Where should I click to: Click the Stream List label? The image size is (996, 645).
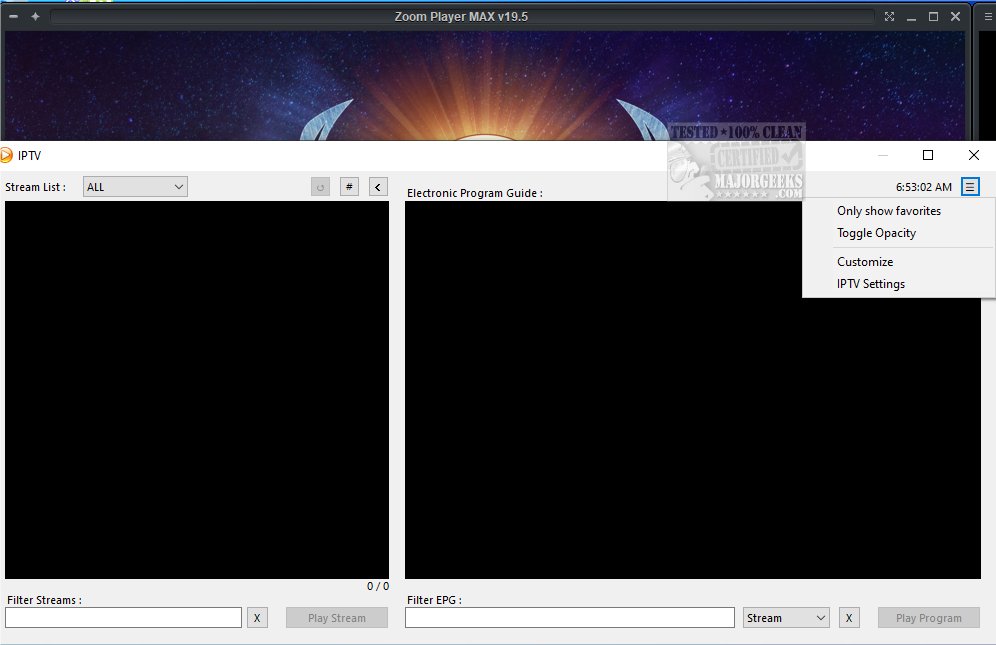[35, 187]
